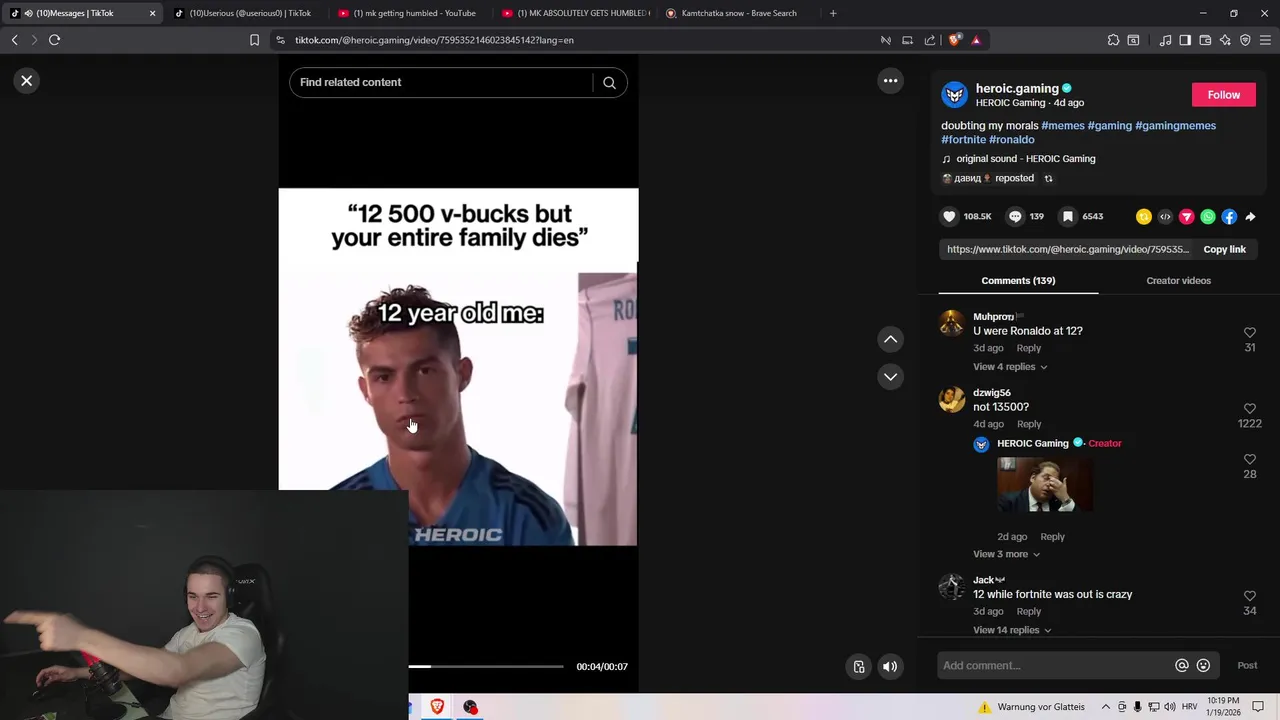The image size is (1280, 720).
Task: Like Jack's comment about fortnite
Action: [1250, 596]
